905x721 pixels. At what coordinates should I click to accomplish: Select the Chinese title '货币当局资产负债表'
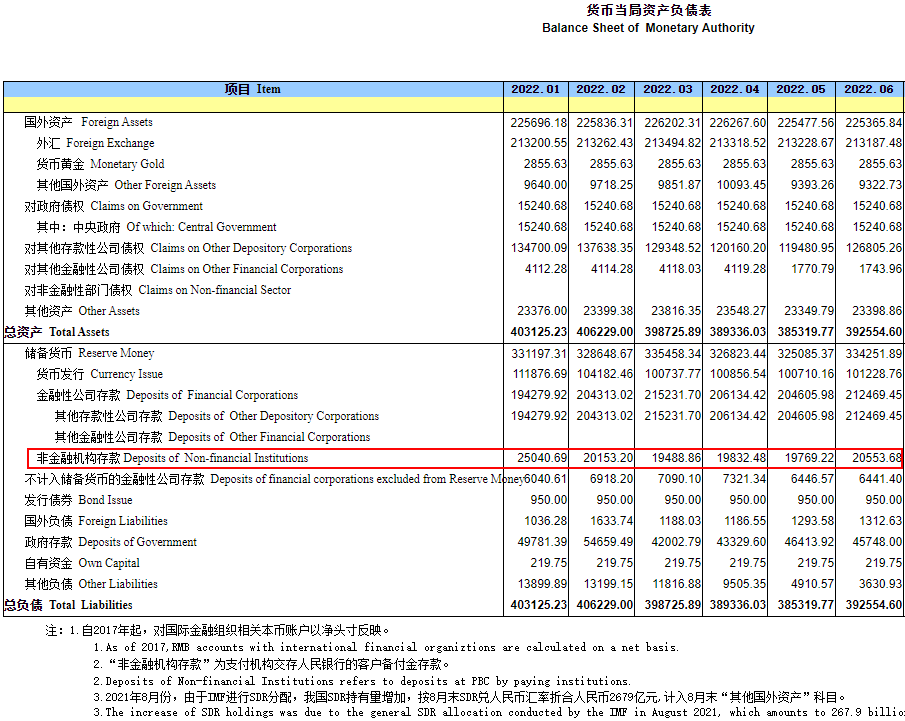649,10
